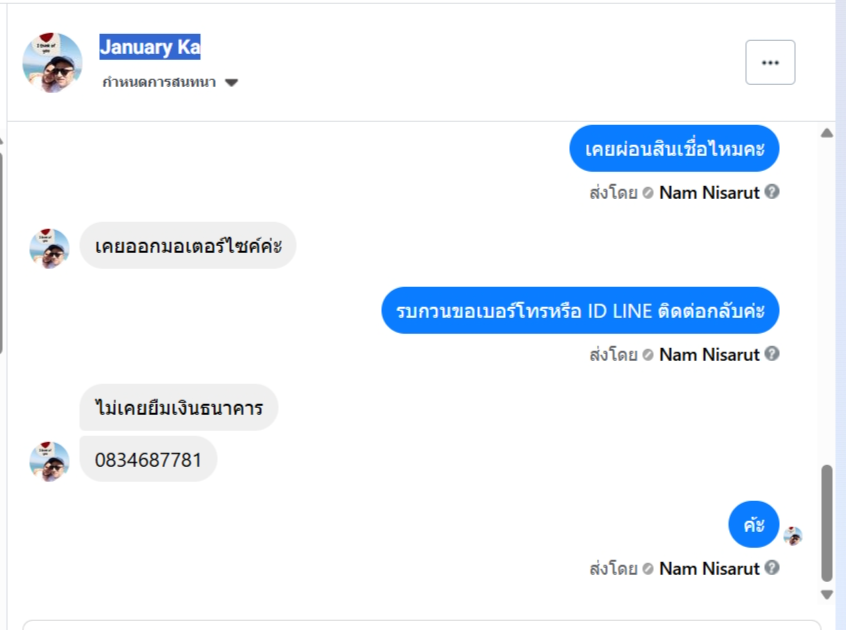Click the check icon before first Nam Nisarut
Screen dimensions: 846x630
648,192
